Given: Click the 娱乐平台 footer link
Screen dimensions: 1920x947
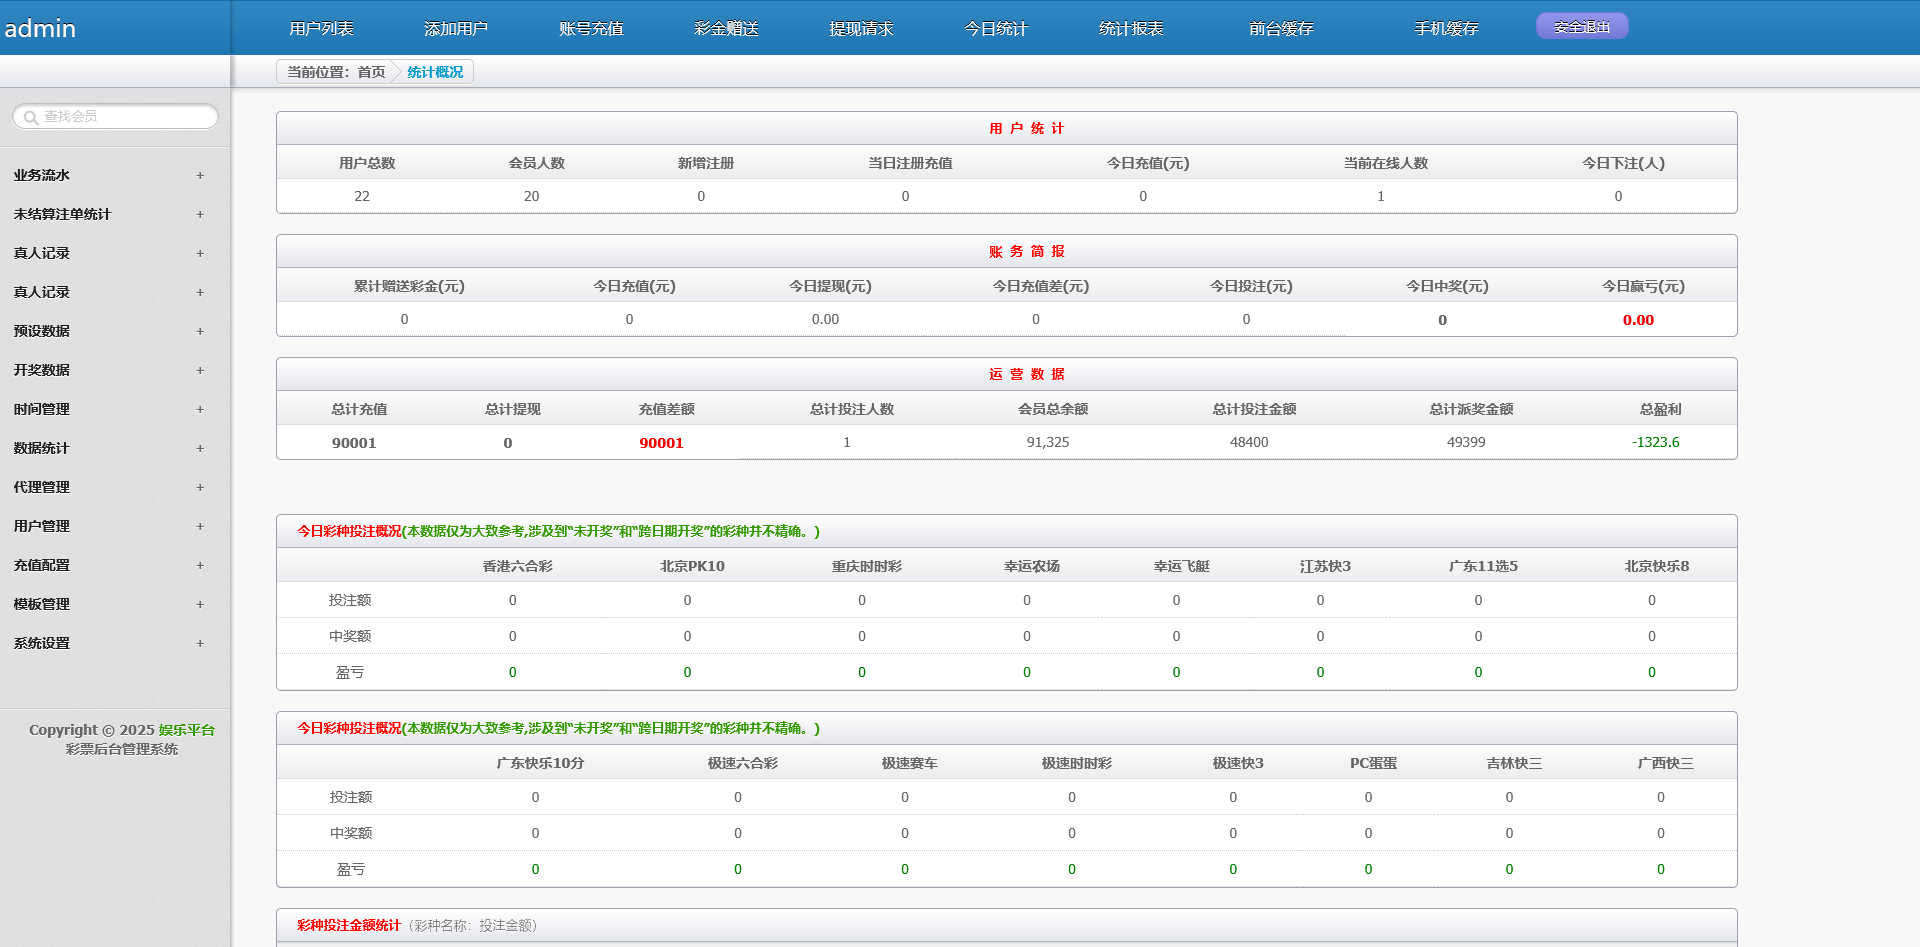Looking at the screenshot, I should [x=187, y=730].
